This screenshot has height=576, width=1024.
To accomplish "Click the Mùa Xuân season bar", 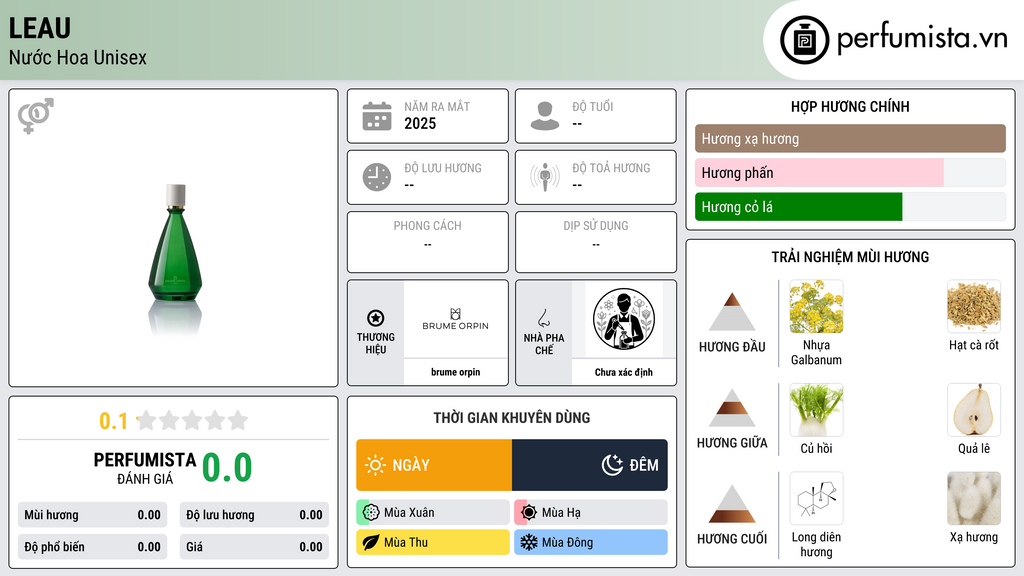I will click(x=433, y=513).
